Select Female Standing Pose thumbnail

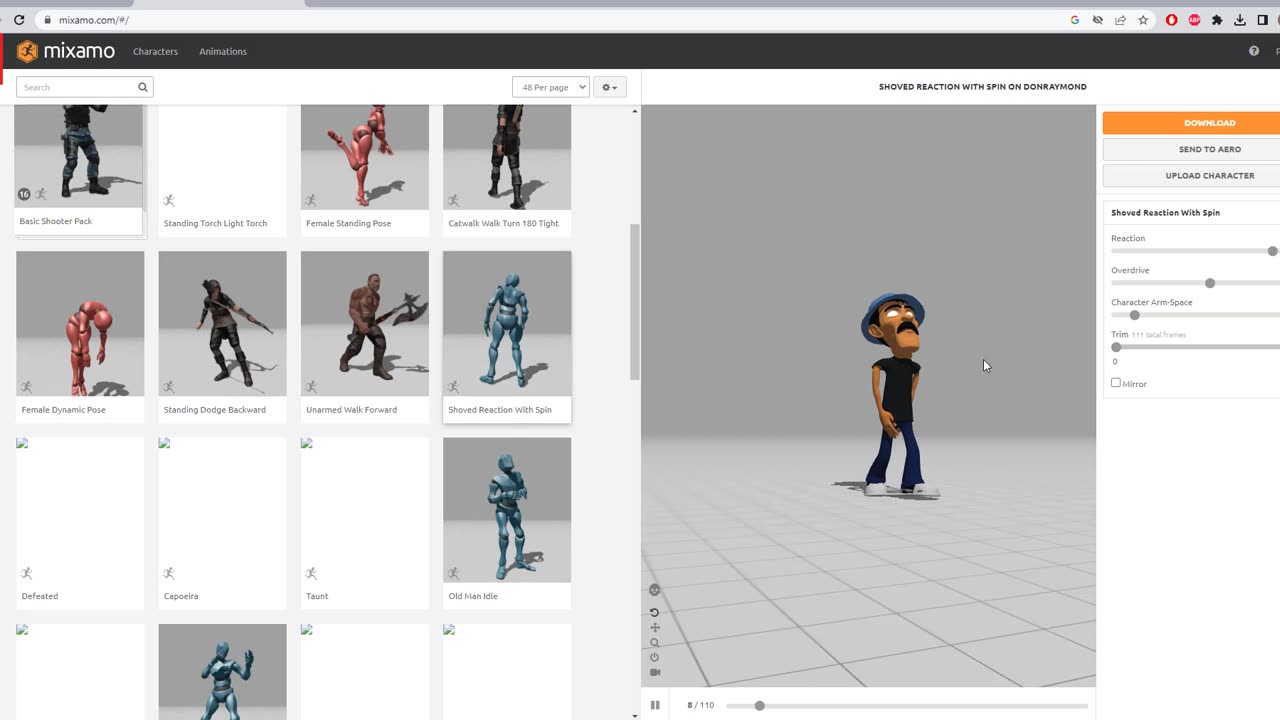tap(365, 157)
